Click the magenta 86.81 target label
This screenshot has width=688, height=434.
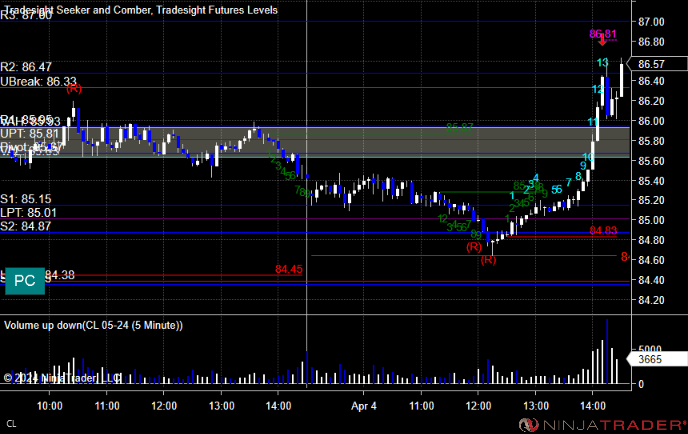point(602,34)
